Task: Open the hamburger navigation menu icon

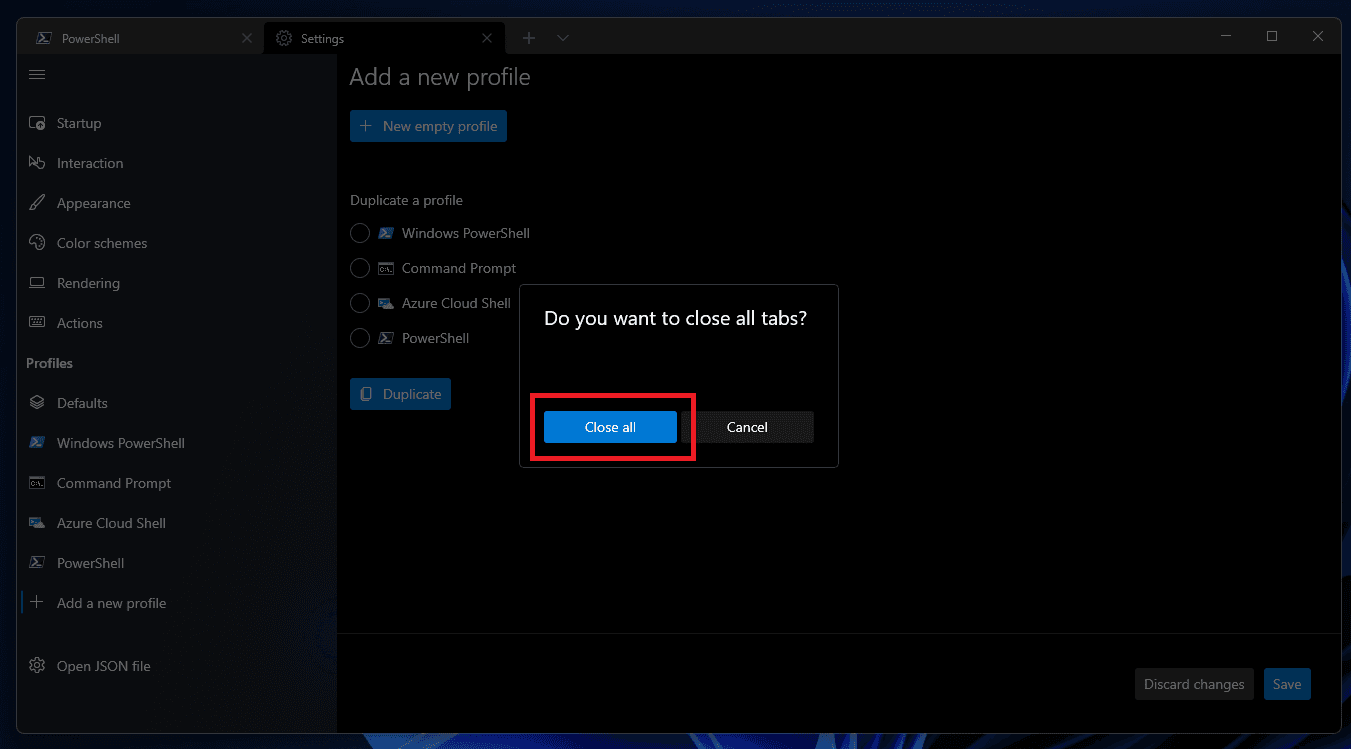Action: click(x=37, y=75)
